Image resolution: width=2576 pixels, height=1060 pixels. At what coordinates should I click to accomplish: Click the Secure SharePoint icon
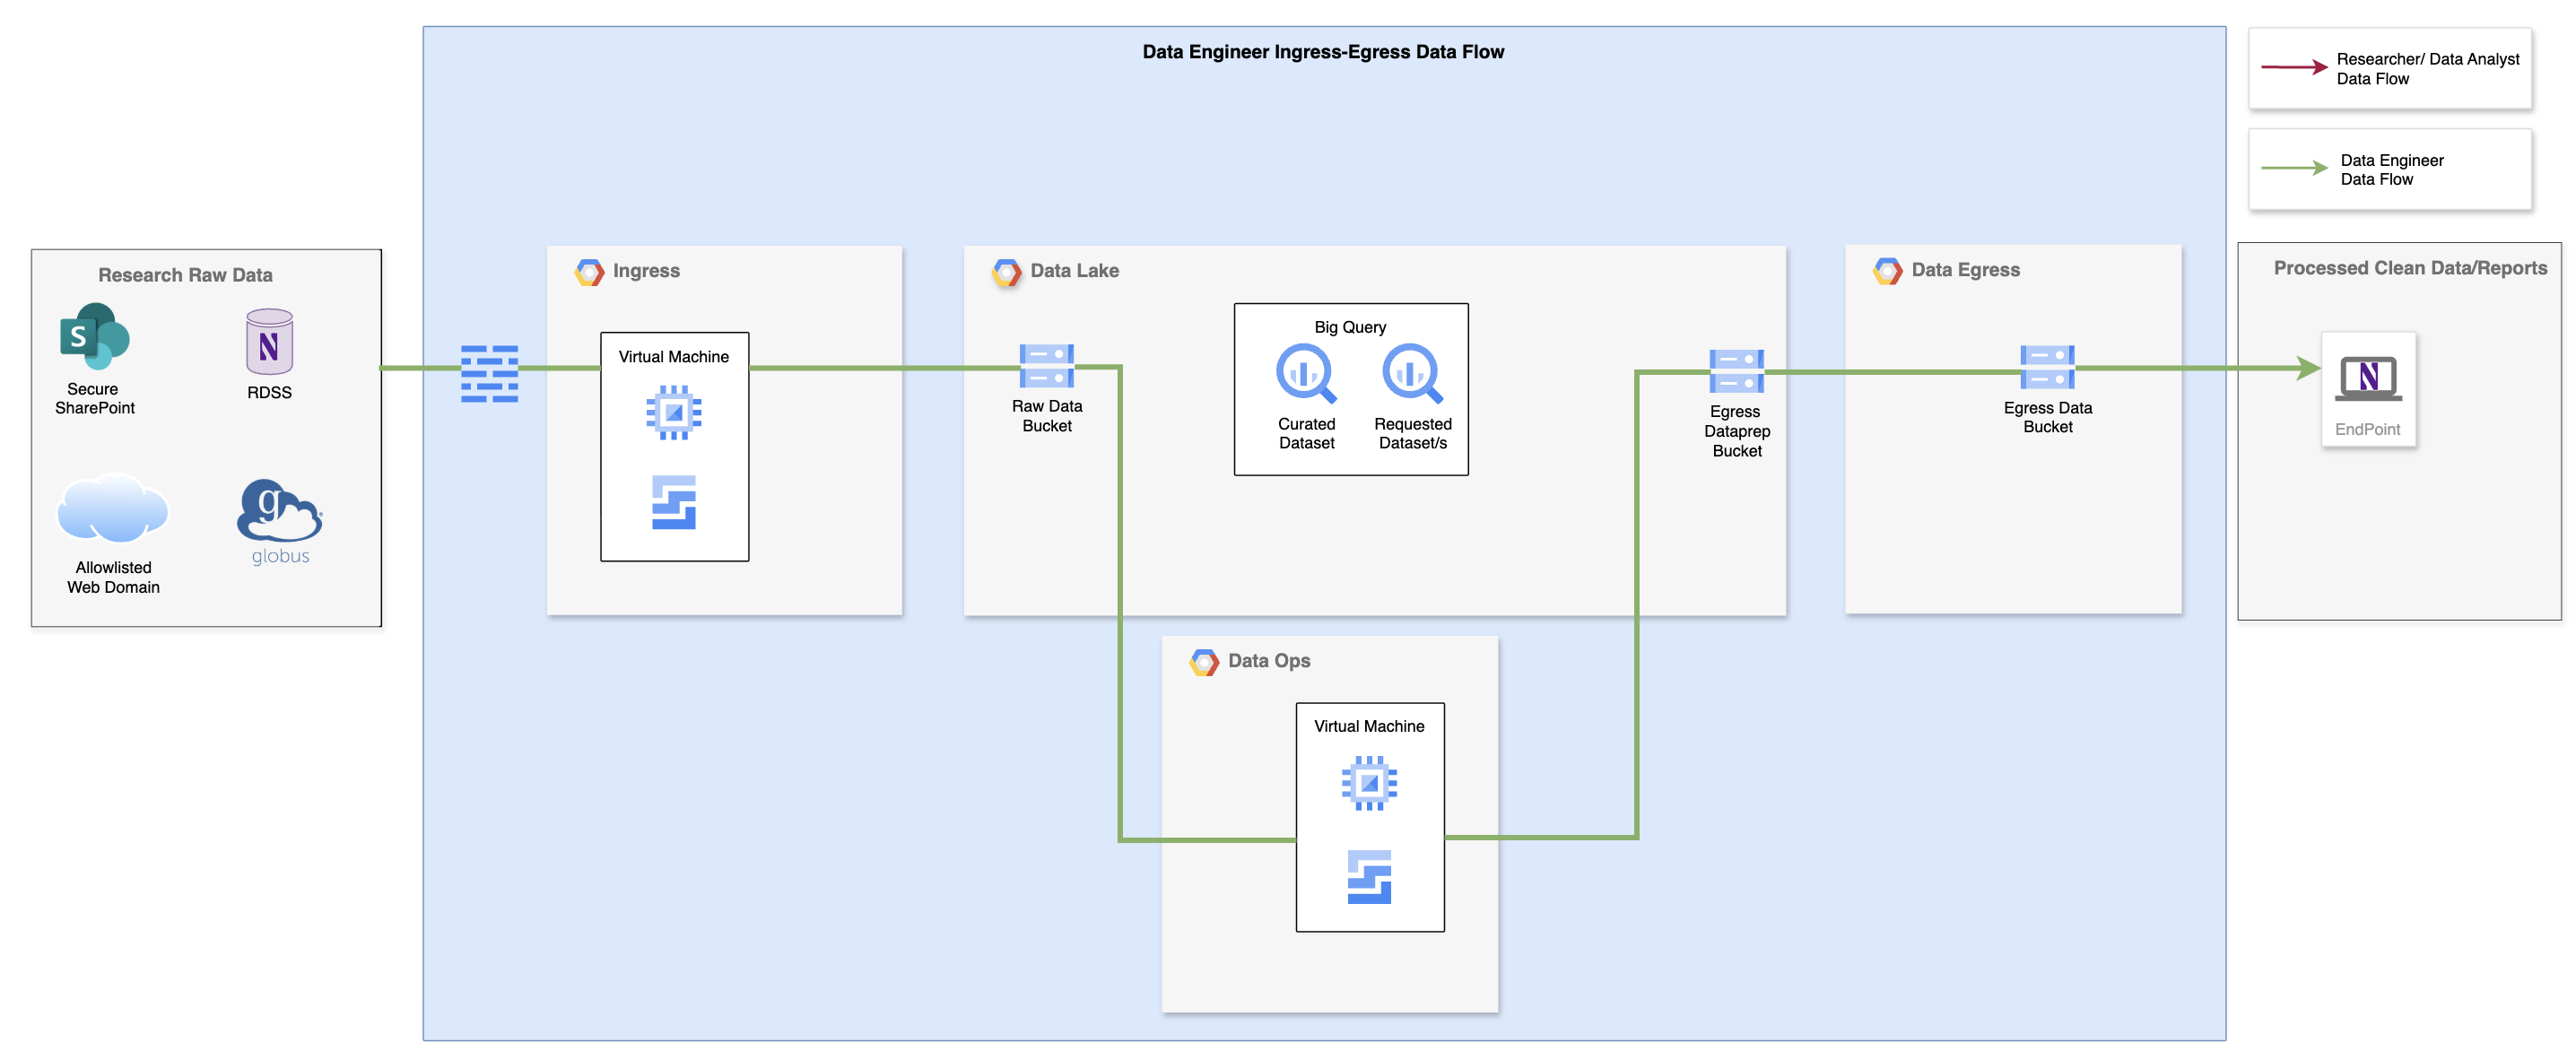coord(94,337)
